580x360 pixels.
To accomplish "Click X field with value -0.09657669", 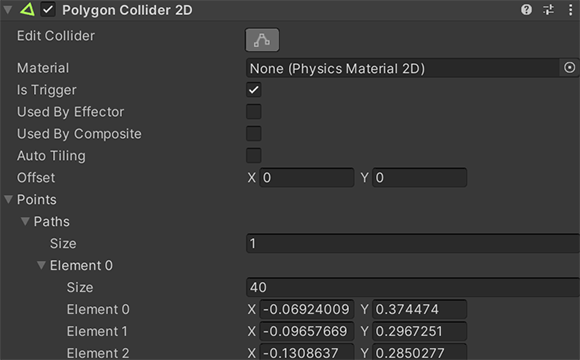I will click(307, 331).
